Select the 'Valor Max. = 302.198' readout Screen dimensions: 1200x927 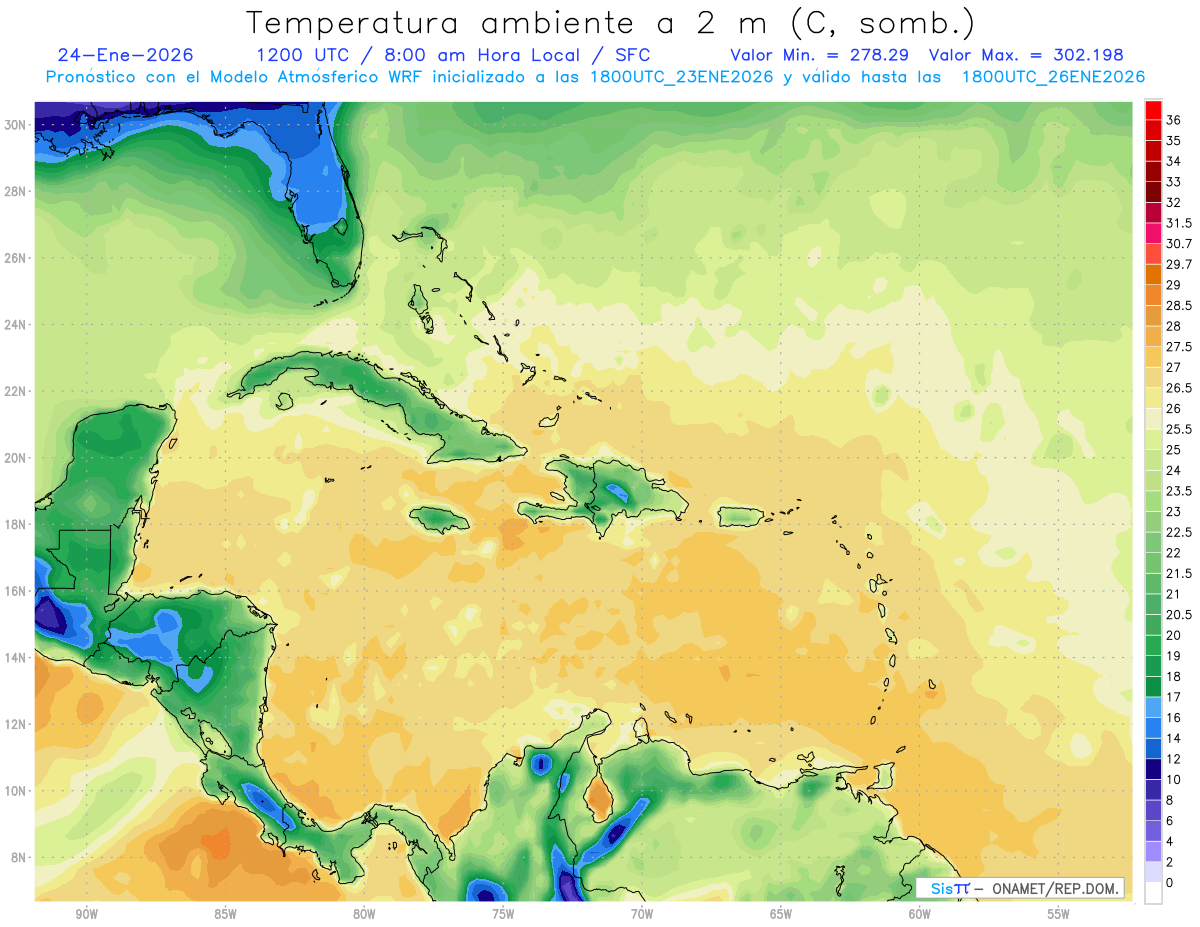[x=1026, y=55]
